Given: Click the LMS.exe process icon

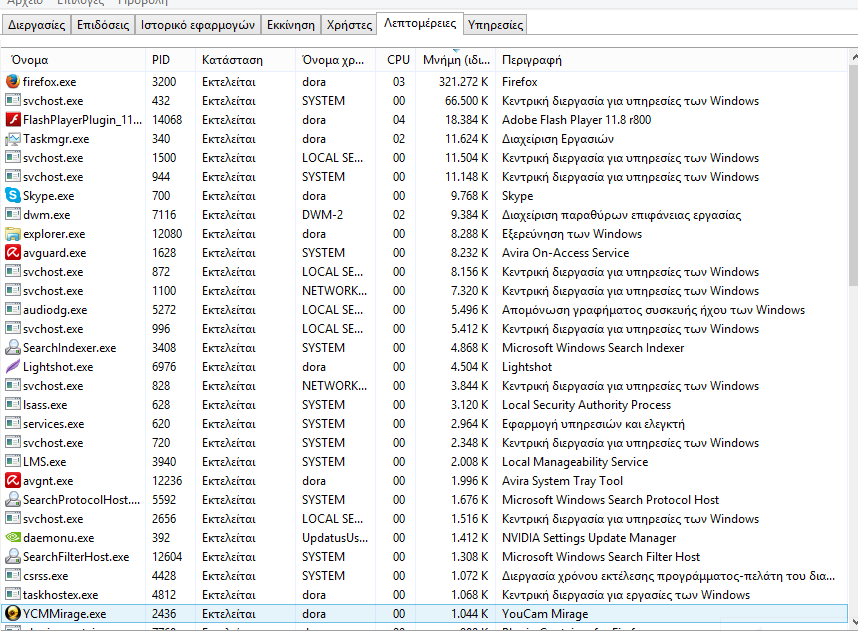Looking at the screenshot, I should point(13,461).
